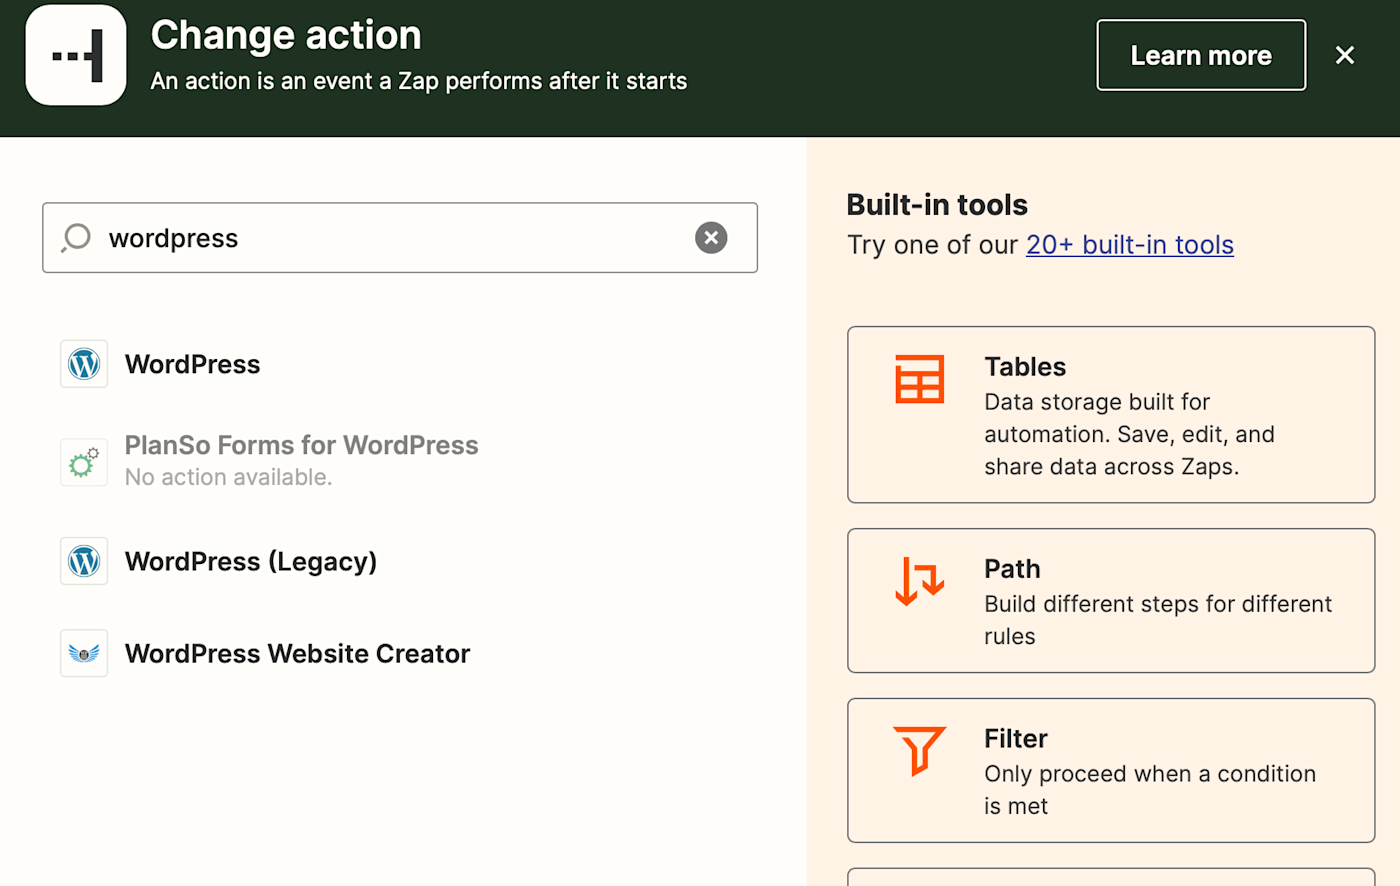Click the WordPress Website Creator wings icon
The width and height of the screenshot is (1400, 886).
click(84, 653)
